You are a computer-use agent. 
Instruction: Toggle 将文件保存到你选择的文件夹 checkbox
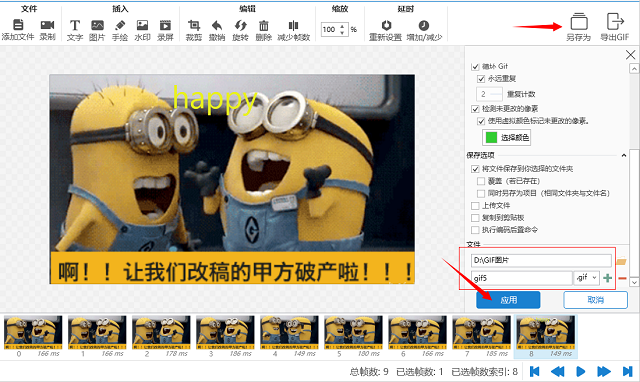(475, 169)
